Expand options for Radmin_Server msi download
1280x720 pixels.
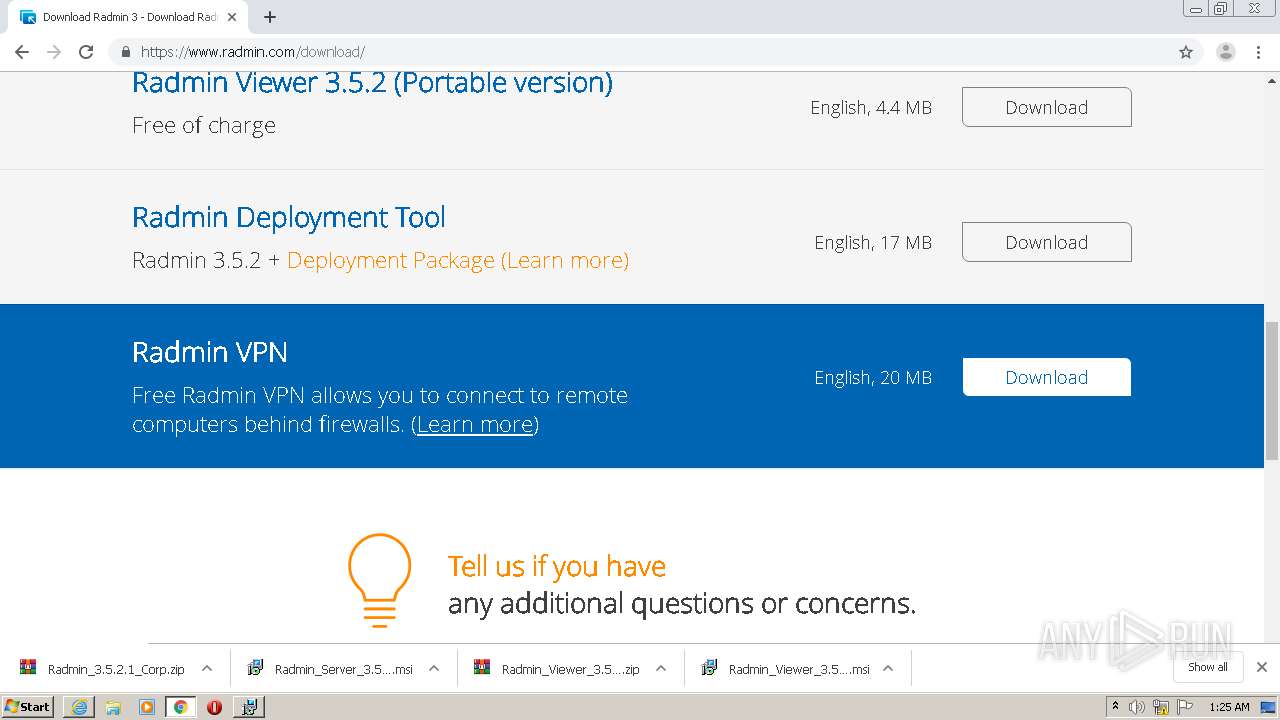pos(434,668)
